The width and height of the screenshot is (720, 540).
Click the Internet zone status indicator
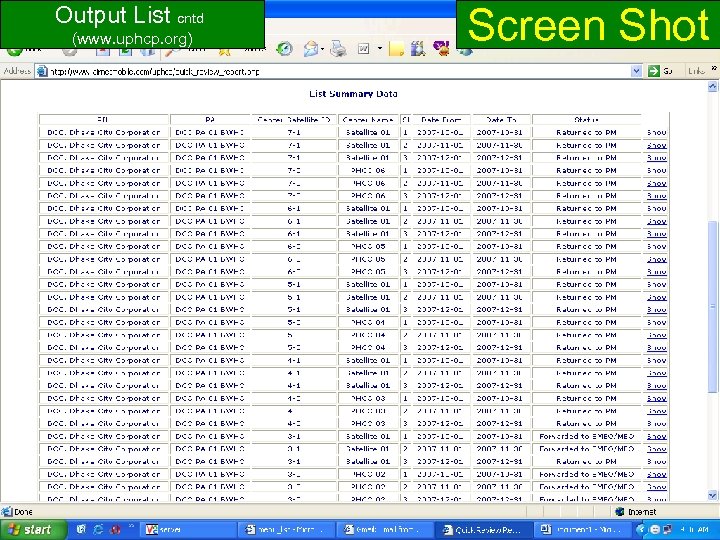pos(636,512)
